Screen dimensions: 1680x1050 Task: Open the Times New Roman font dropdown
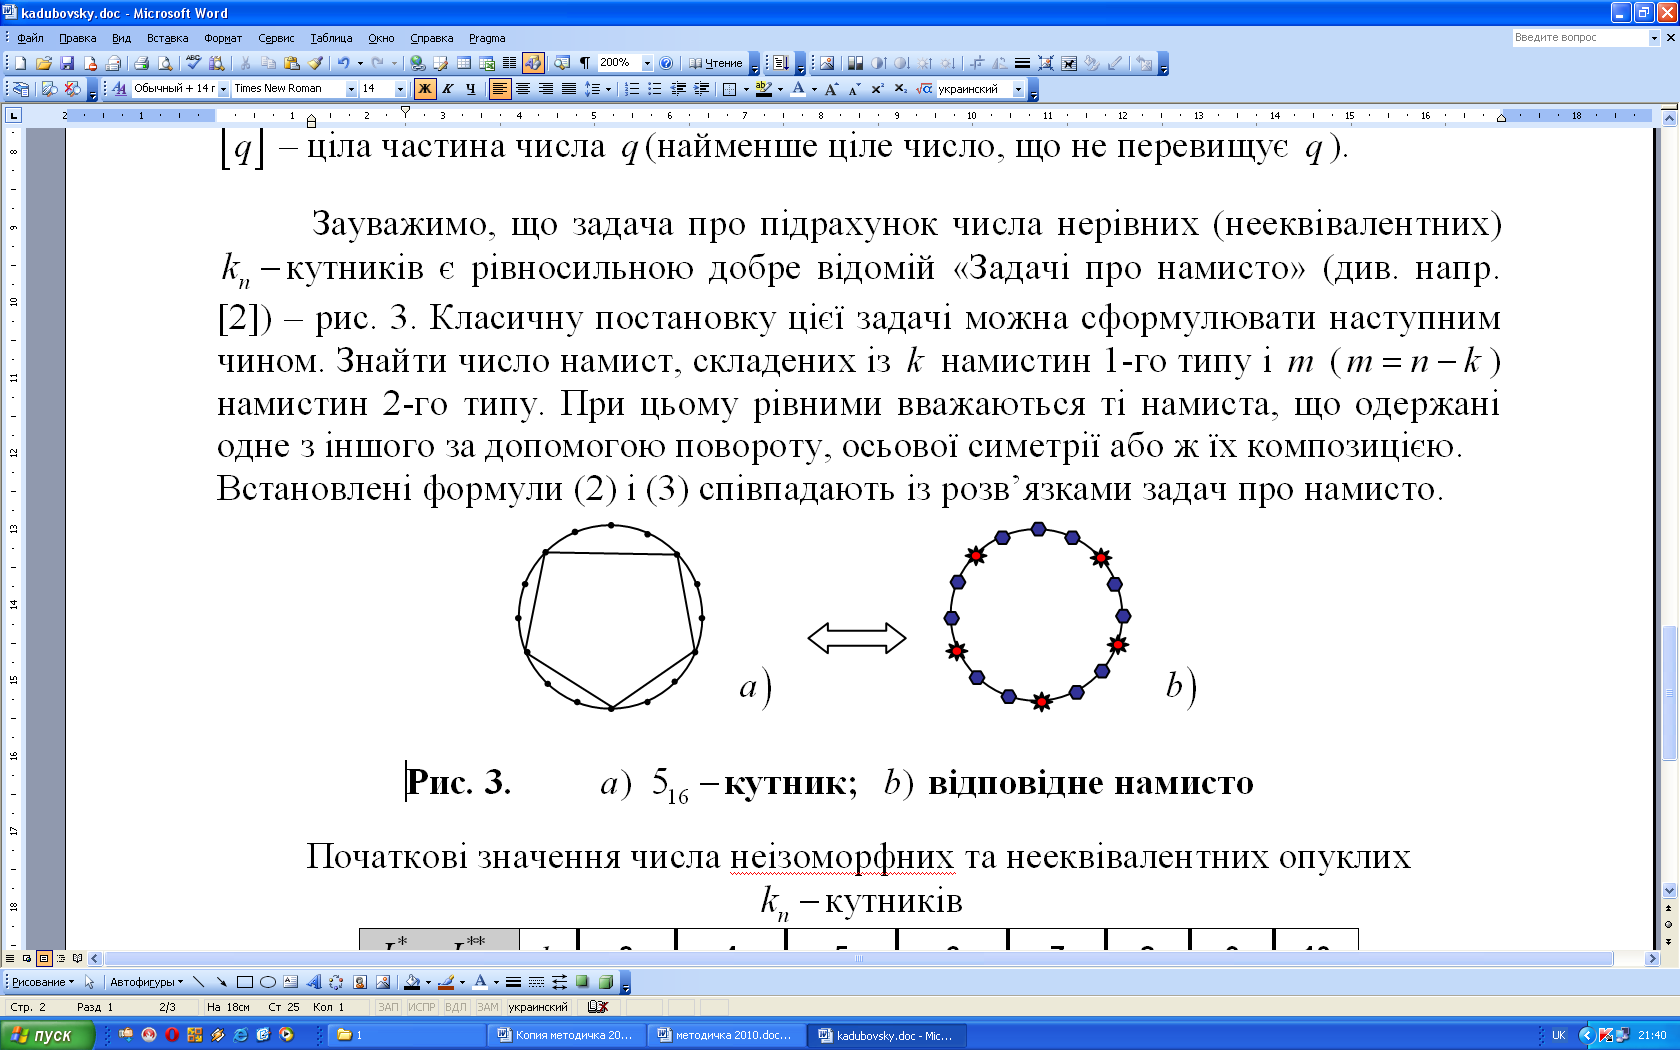(x=351, y=89)
